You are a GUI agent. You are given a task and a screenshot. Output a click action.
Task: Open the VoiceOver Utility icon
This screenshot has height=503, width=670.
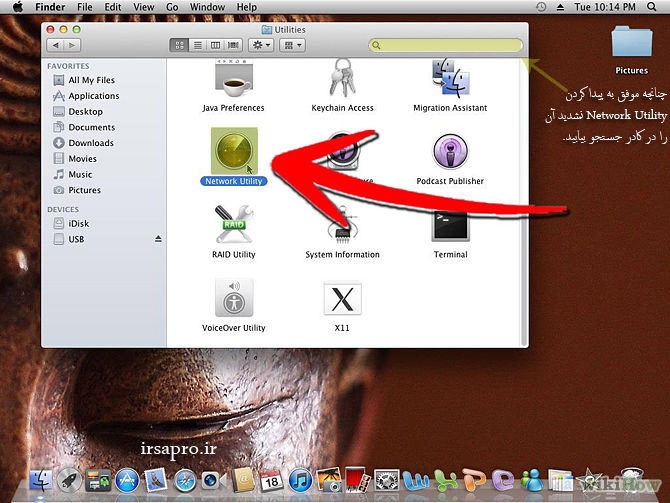234,298
